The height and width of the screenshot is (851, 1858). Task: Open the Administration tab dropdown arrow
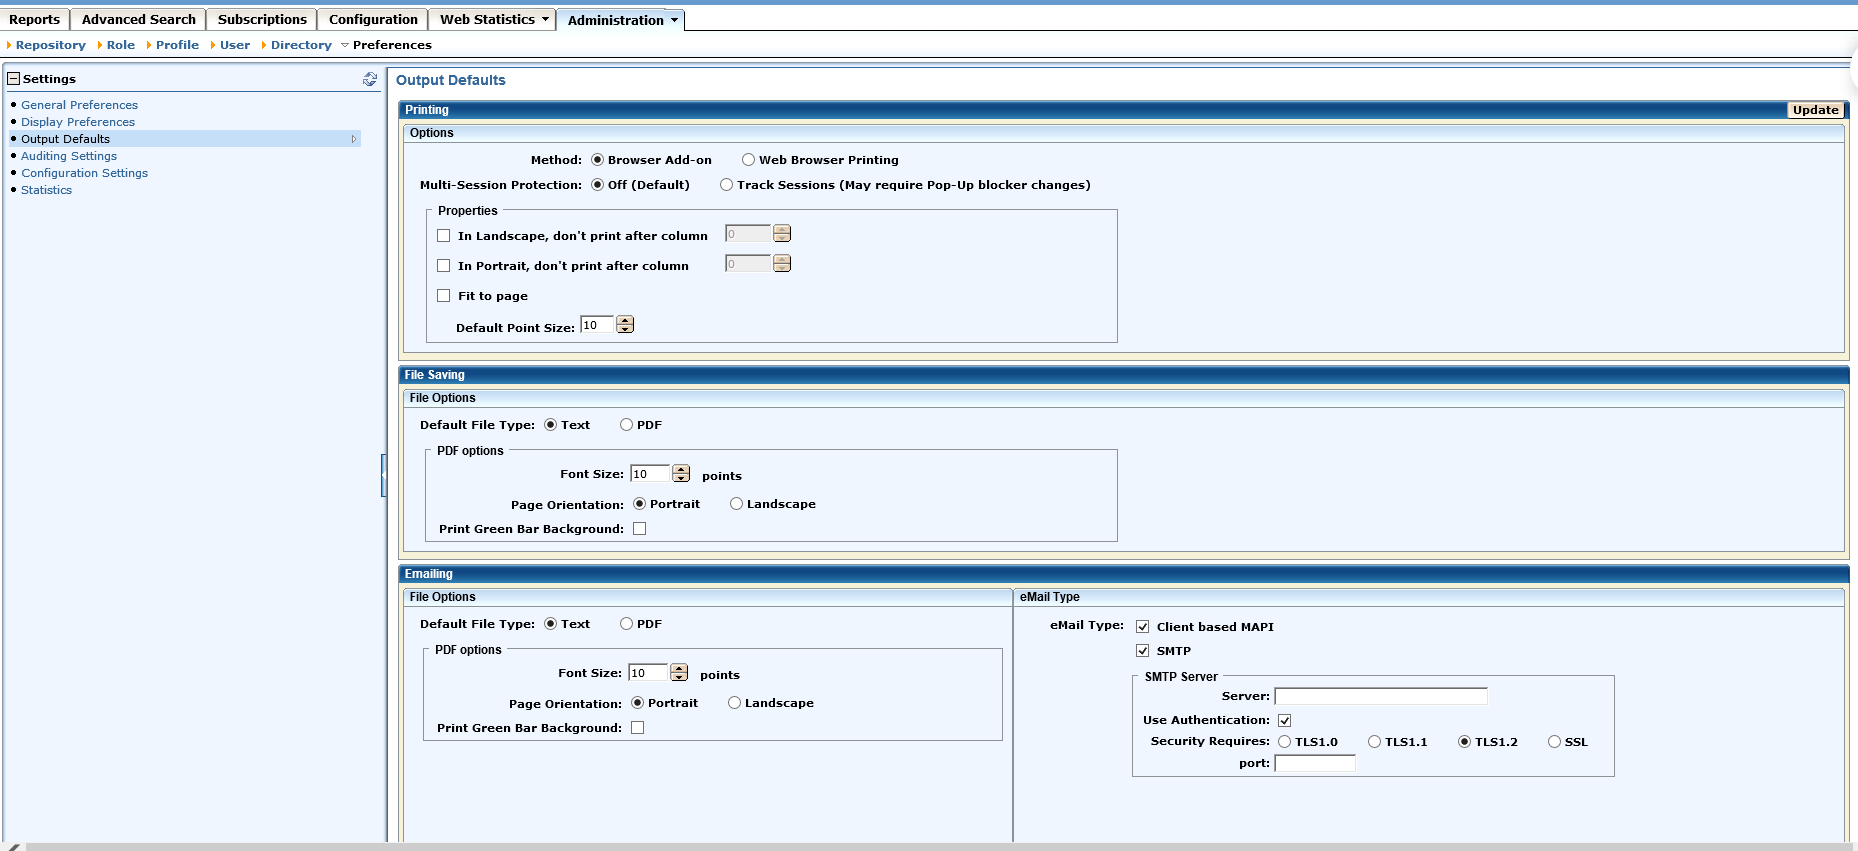675,20
